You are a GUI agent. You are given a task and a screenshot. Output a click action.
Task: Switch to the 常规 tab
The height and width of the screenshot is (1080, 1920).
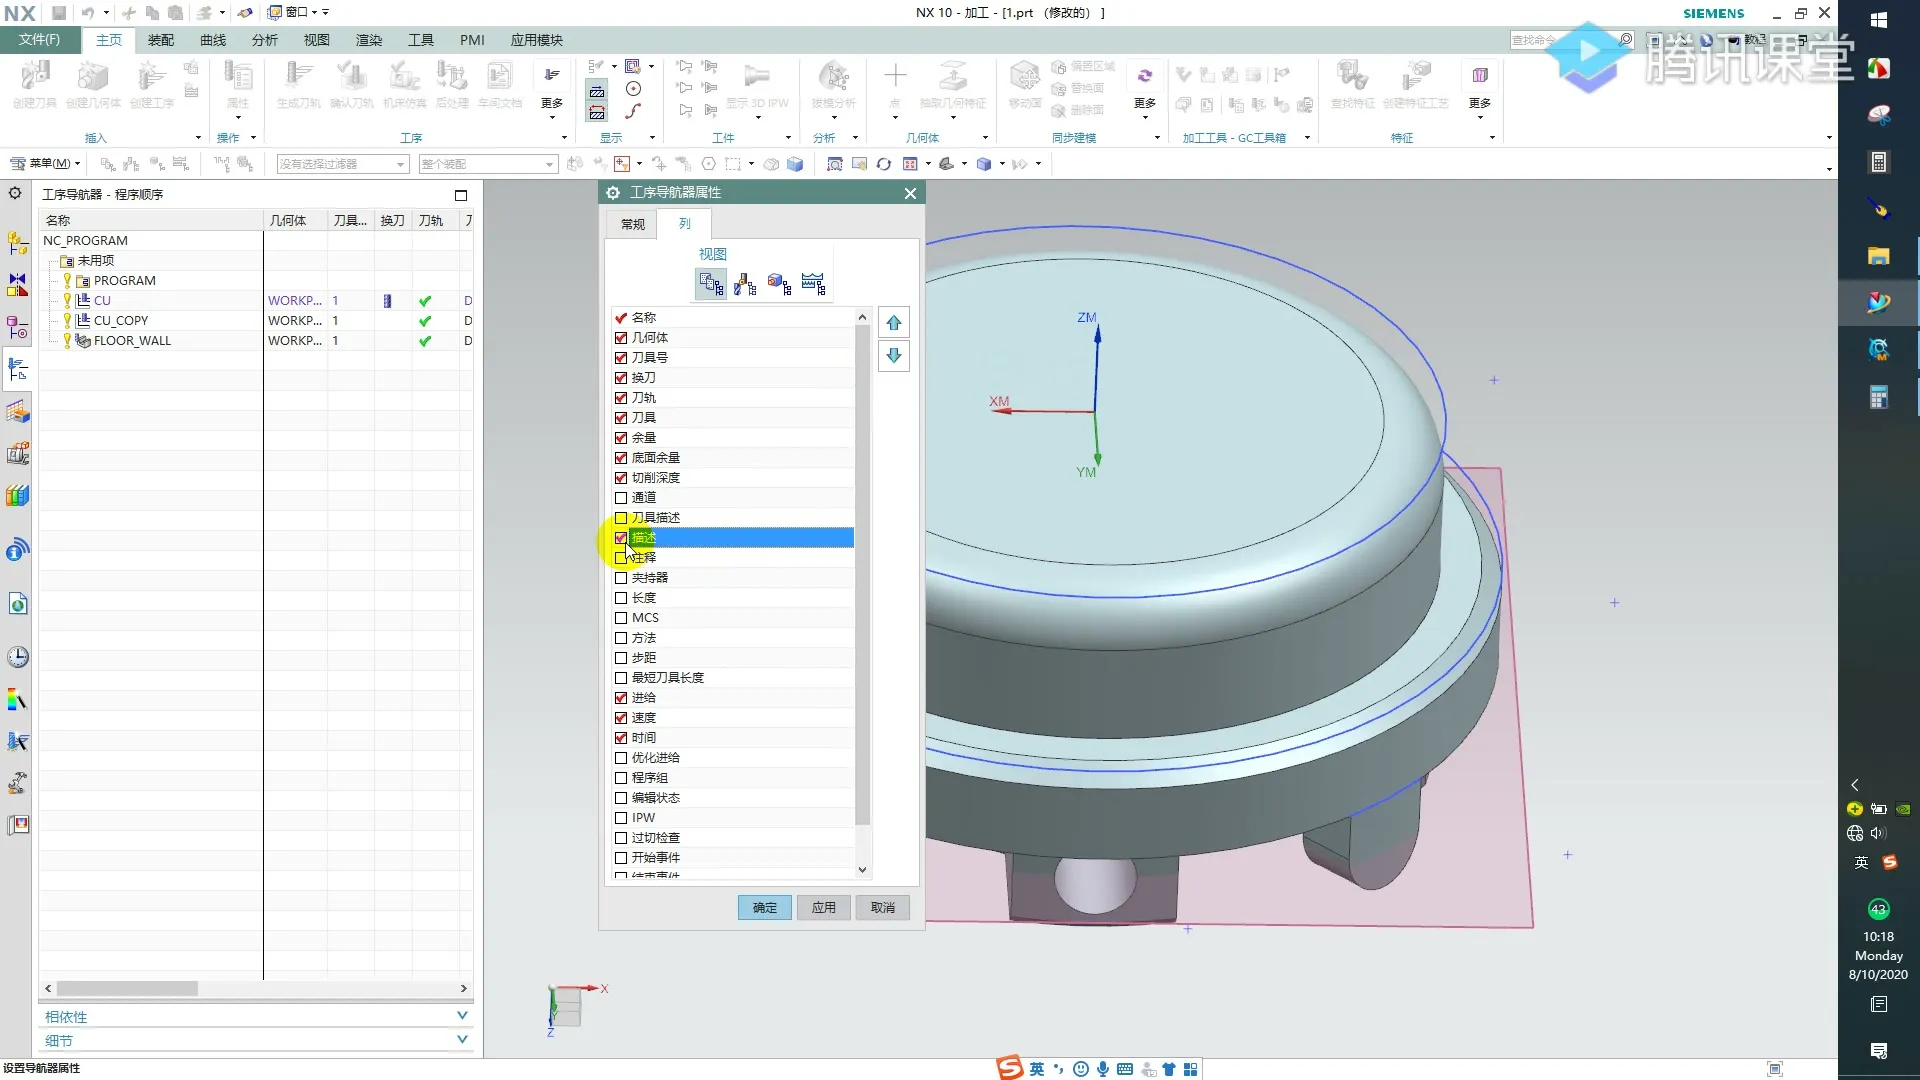pyautogui.click(x=633, y=224)
